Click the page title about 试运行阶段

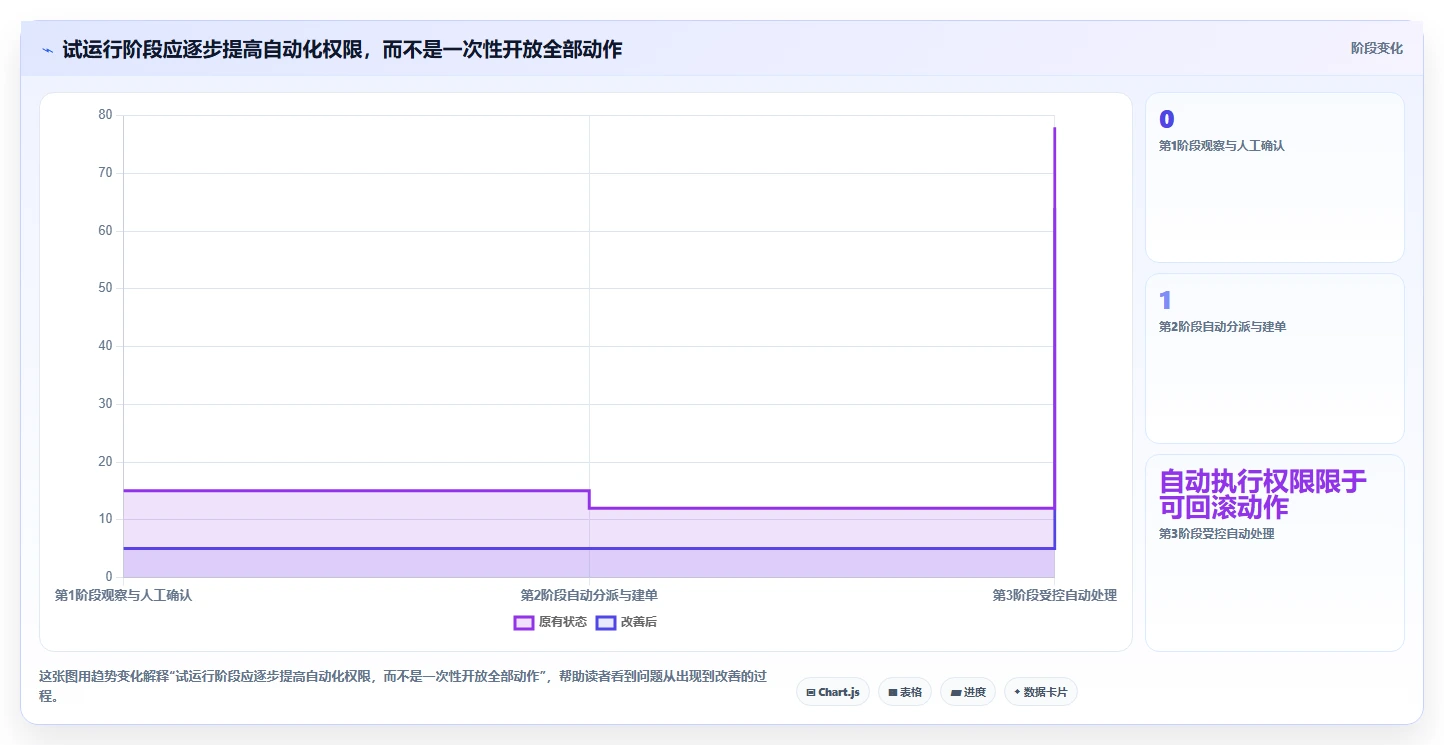(342, 49)
